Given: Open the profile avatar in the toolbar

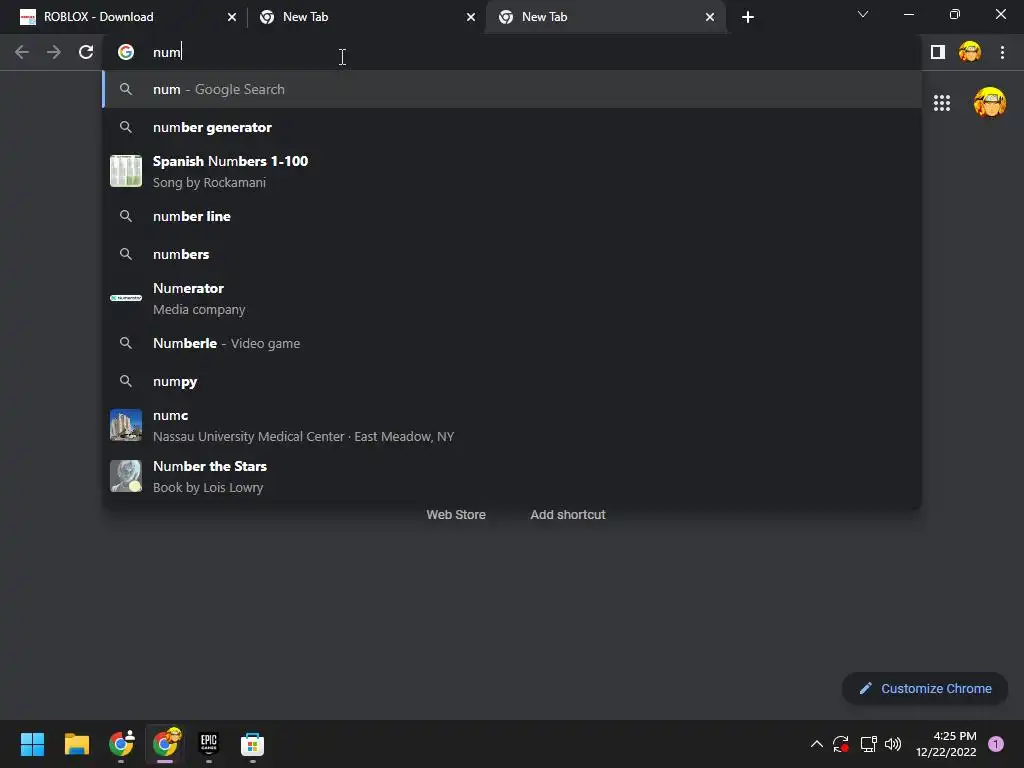Looking at the screenshot, I should coord(970,52).
